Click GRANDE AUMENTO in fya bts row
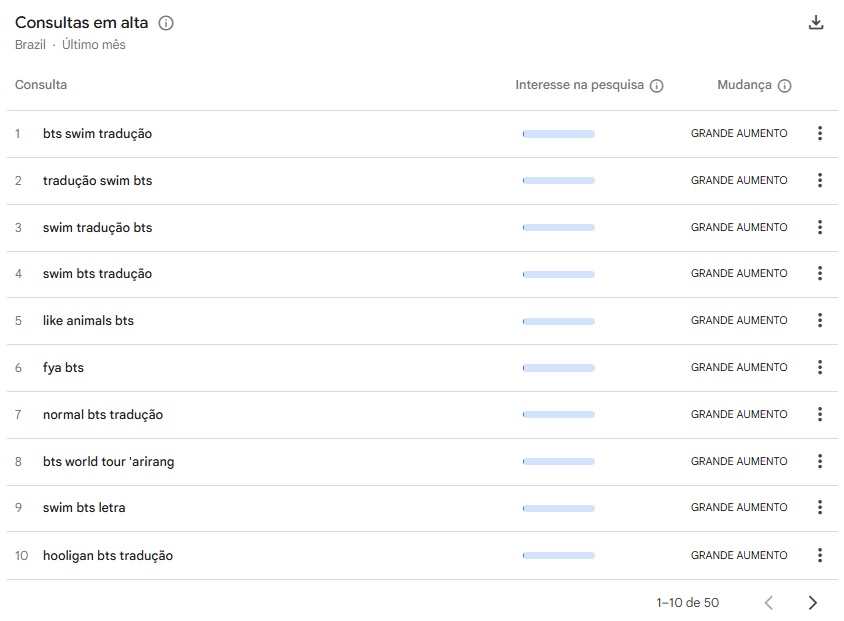This screenshot has height=621, width=844. (739, 368)
